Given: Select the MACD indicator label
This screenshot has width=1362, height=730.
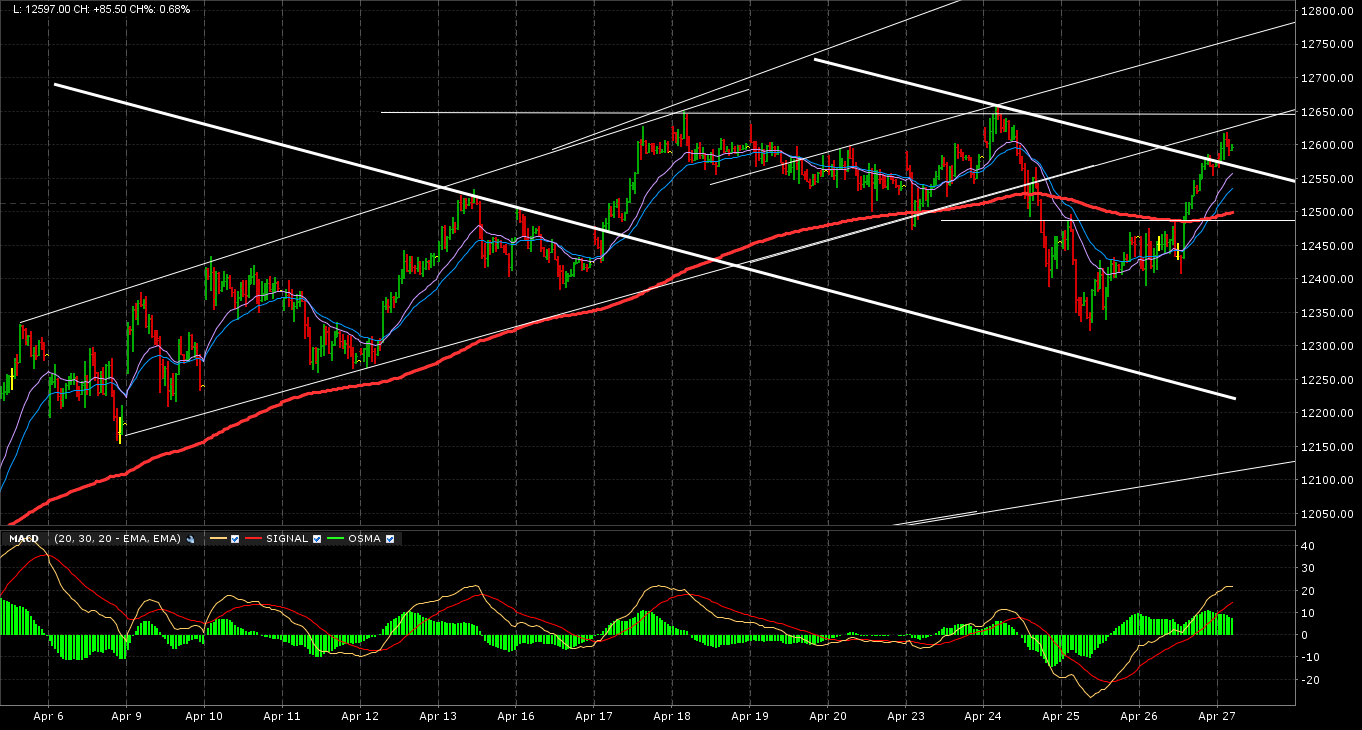Looking at the screenshot, I should click(x=24, y=539).
